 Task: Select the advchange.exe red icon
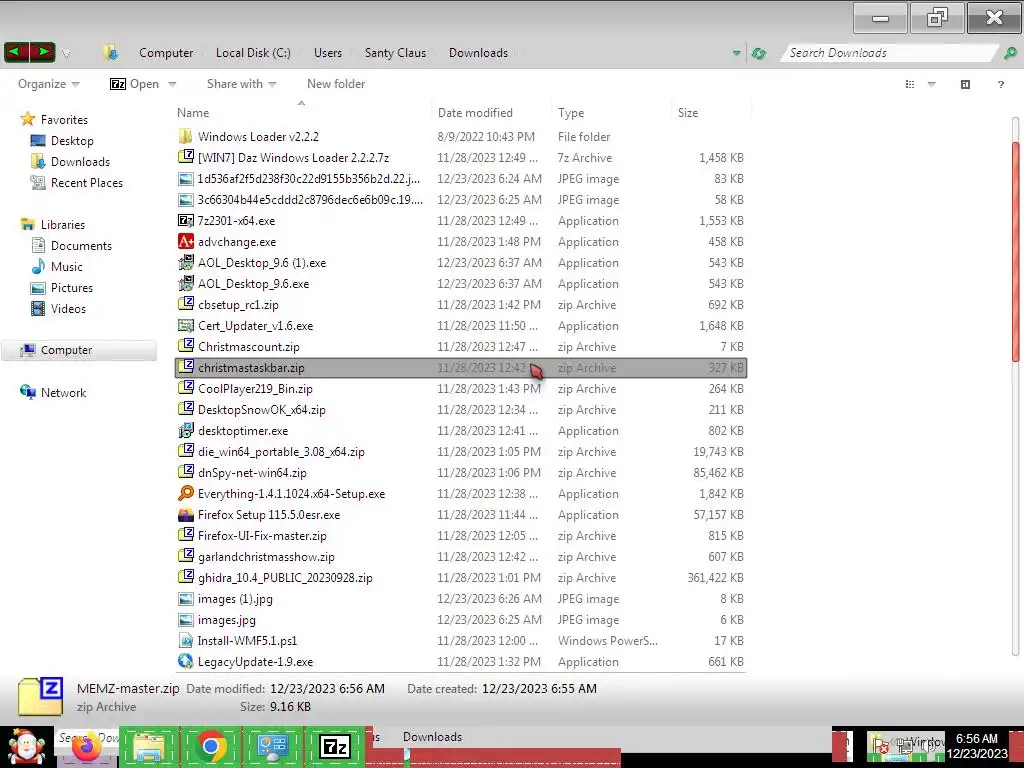point(185,241)
